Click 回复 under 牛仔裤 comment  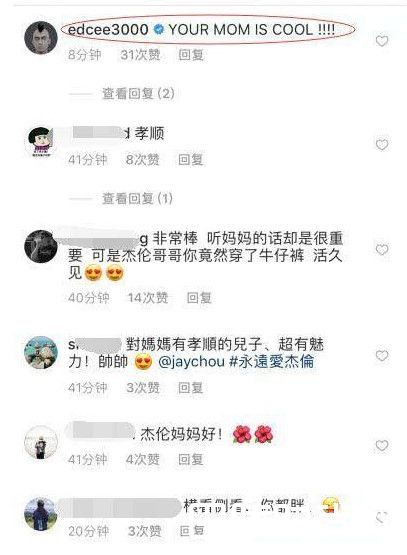point(199,298)
